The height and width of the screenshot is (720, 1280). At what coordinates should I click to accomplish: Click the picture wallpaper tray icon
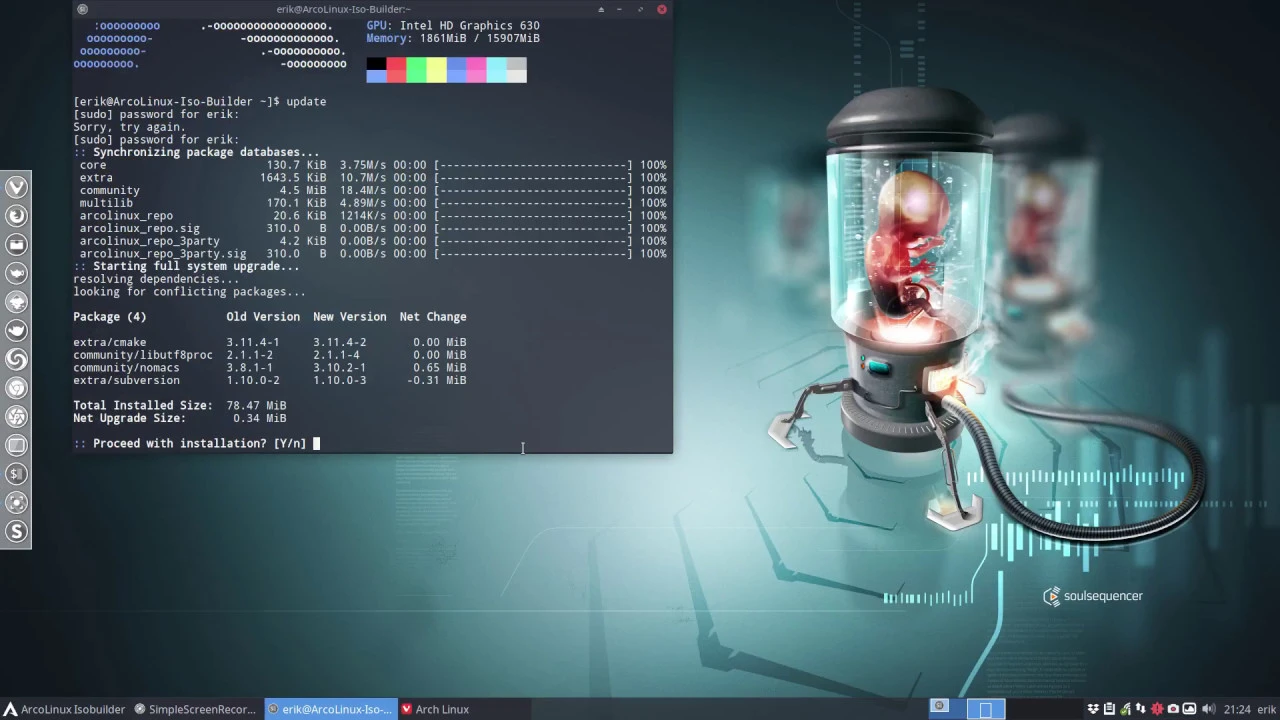[1189, 709]
